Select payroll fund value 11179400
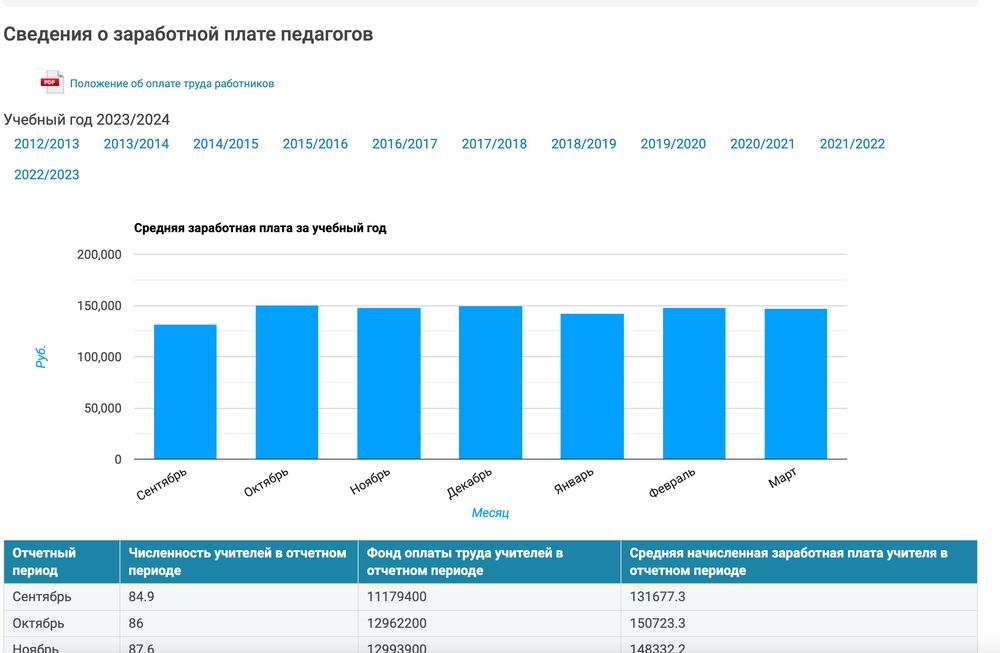The image size is (1000, 653). pos(397,597)
